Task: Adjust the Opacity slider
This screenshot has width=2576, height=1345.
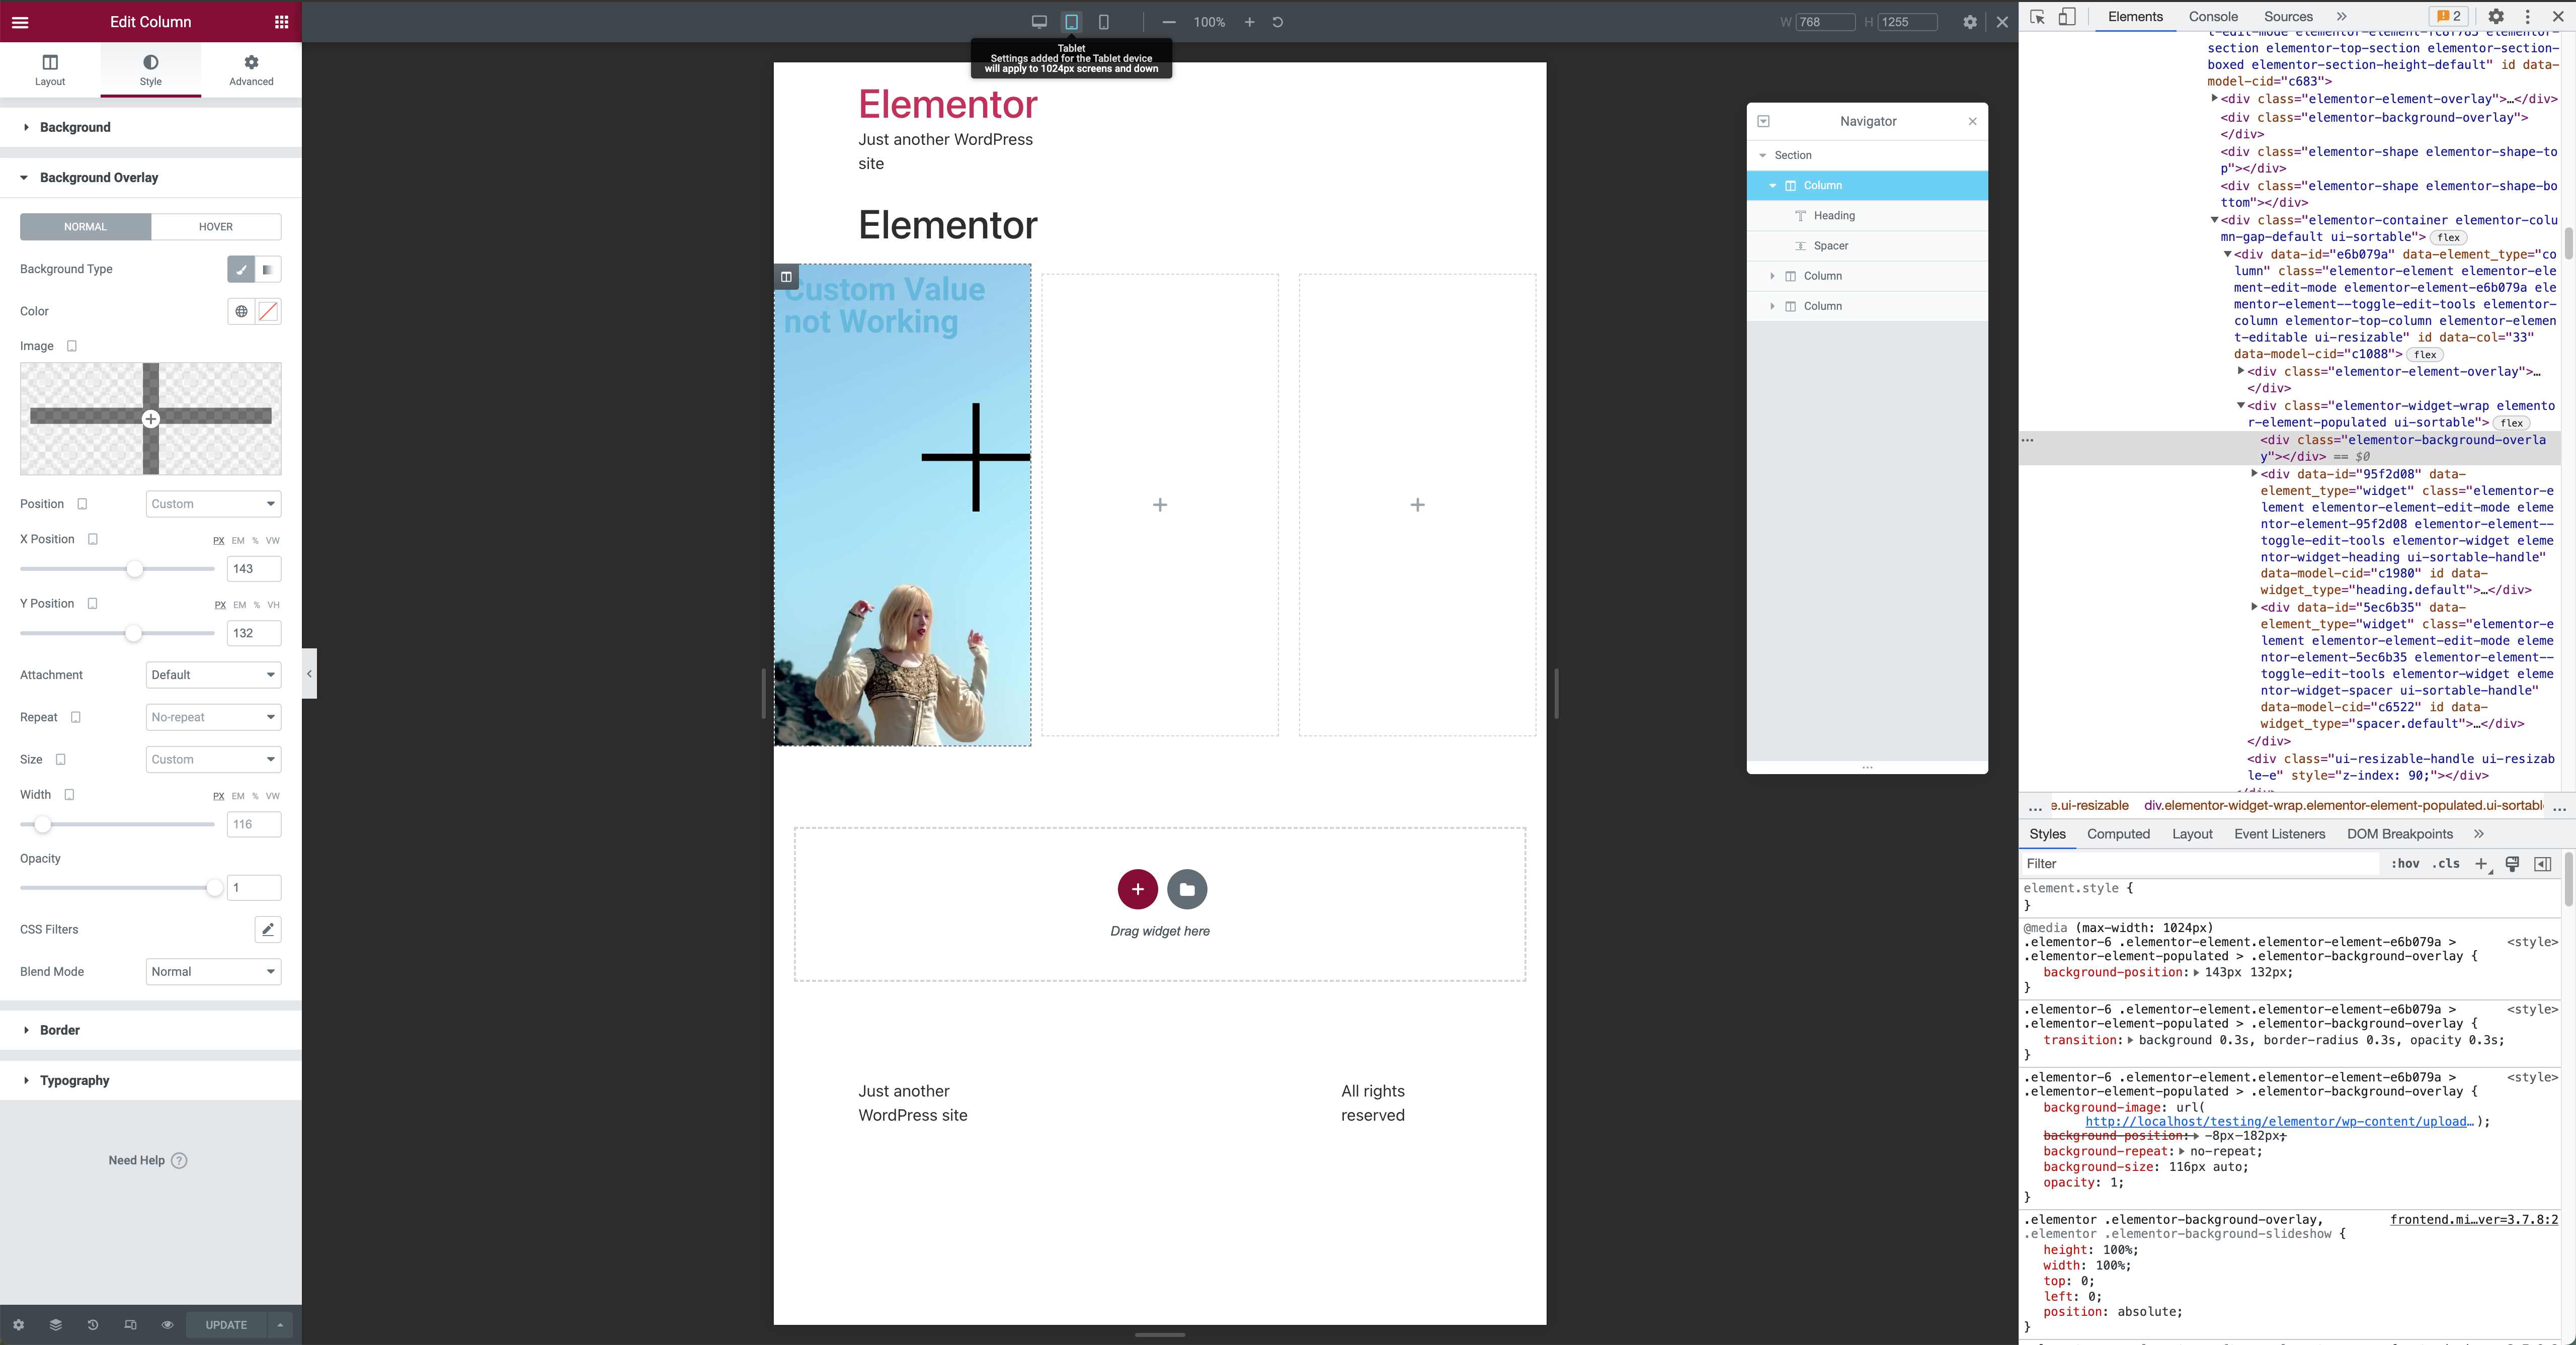Action: [x=214, y=888]
